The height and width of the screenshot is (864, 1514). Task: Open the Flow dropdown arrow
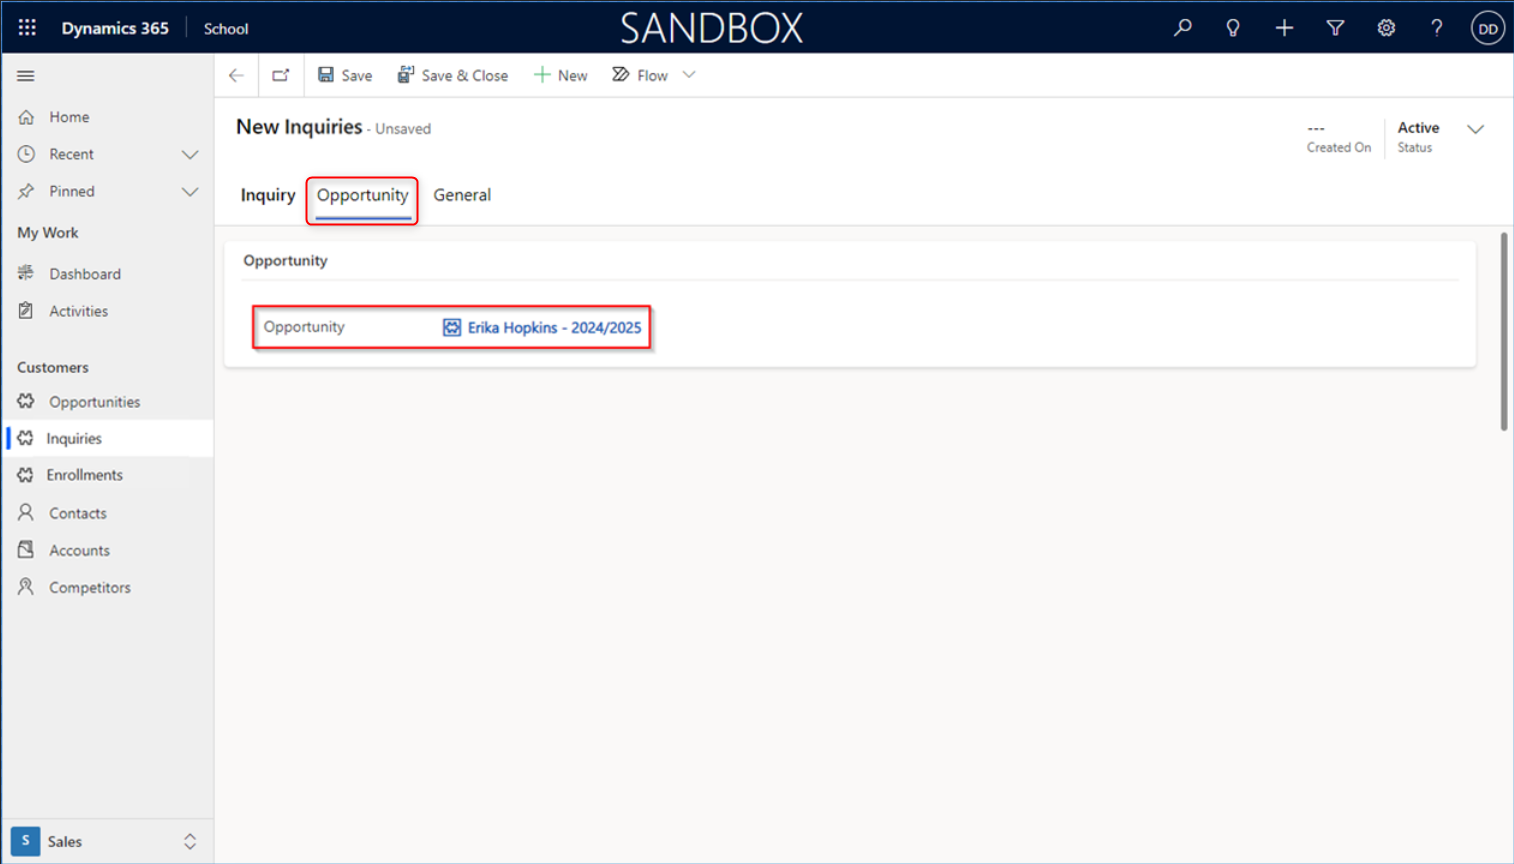[x=689, y=75]
